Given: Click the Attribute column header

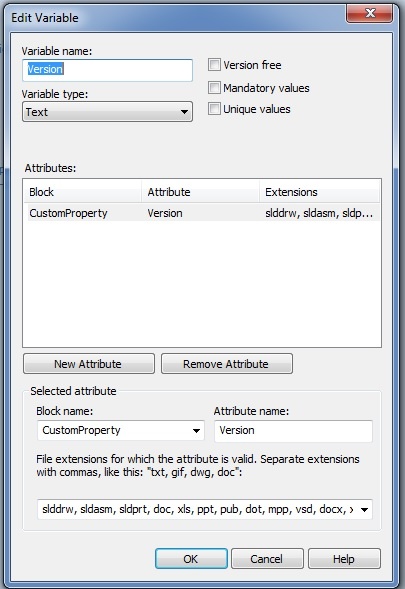Looking at the screenshot, I should coord(200,192).
